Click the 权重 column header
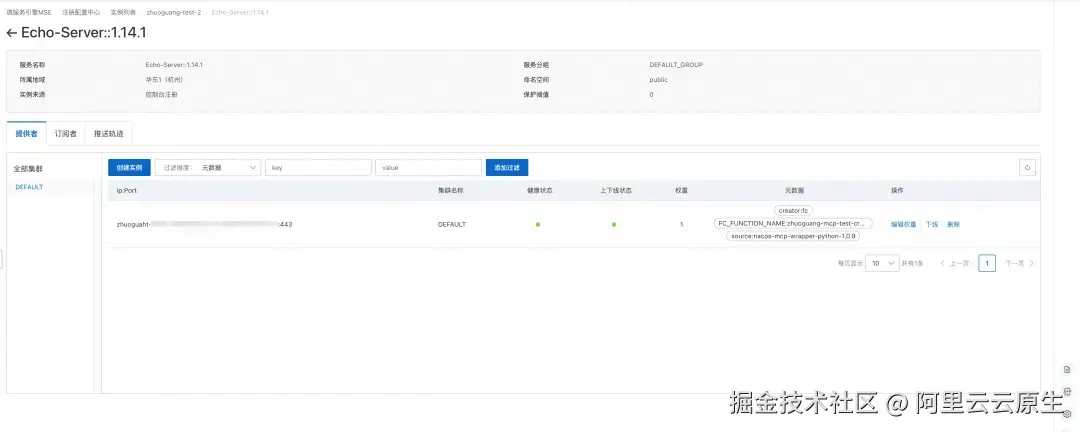1080x432 pixels. [x=681, y=190]
